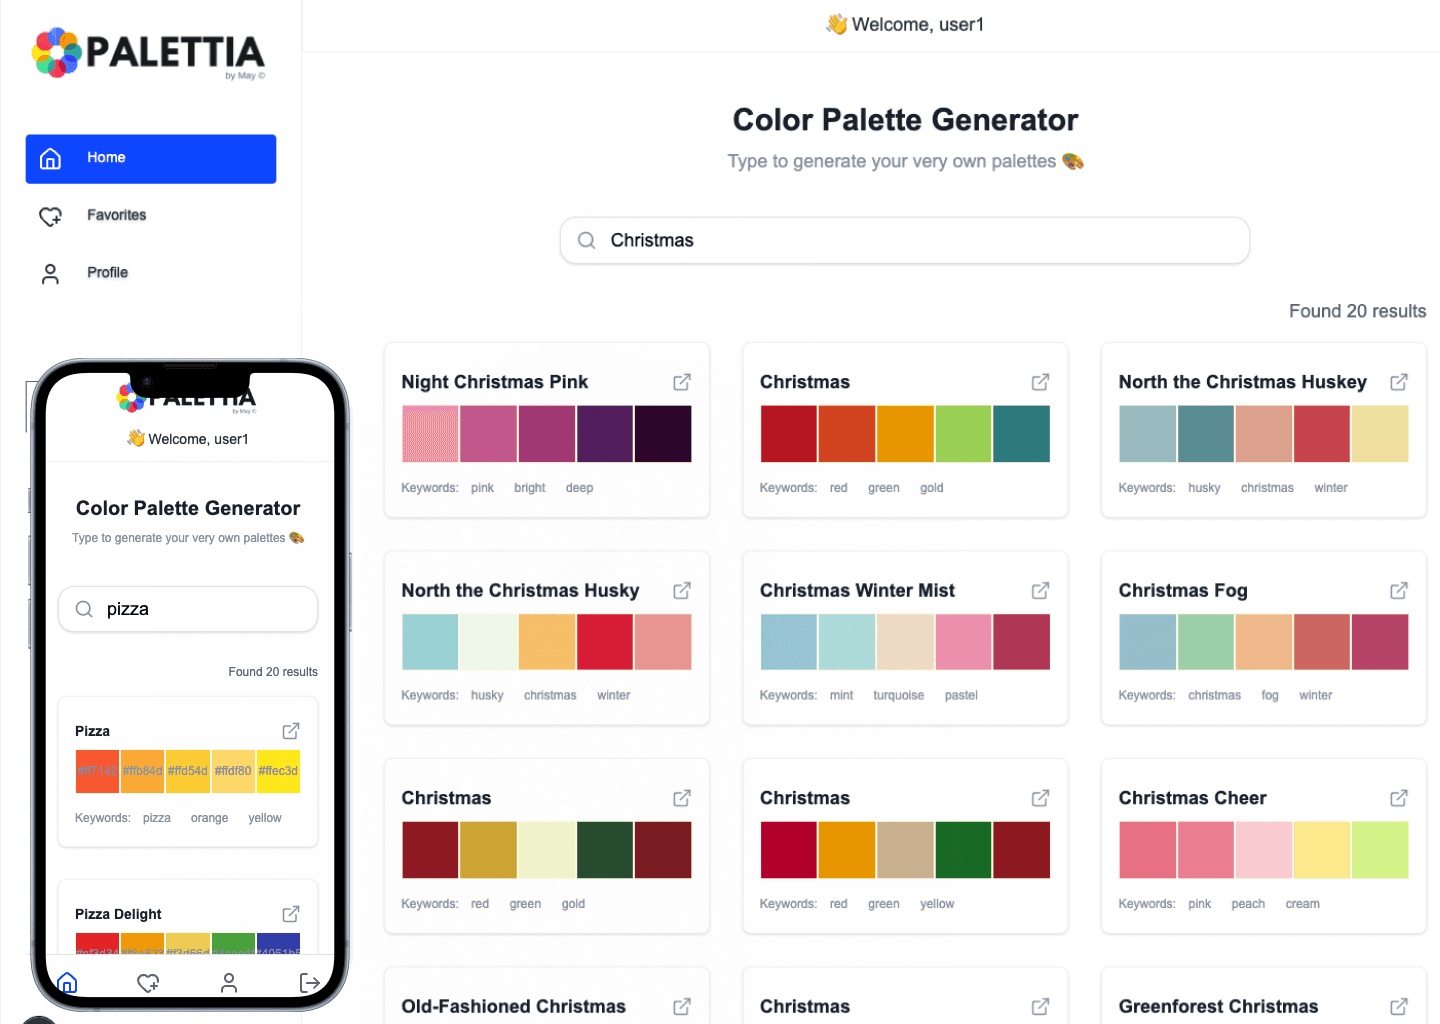This screenshot has height=1024, width=1440.
Task: Click the Palettia logo in the sidebar
Action: pyautogui.click(x=148, y=53)
